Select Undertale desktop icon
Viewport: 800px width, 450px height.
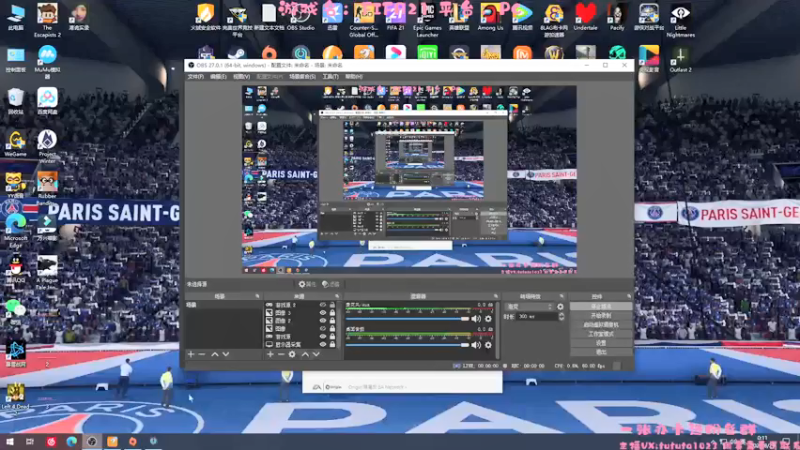pos(585,17)
